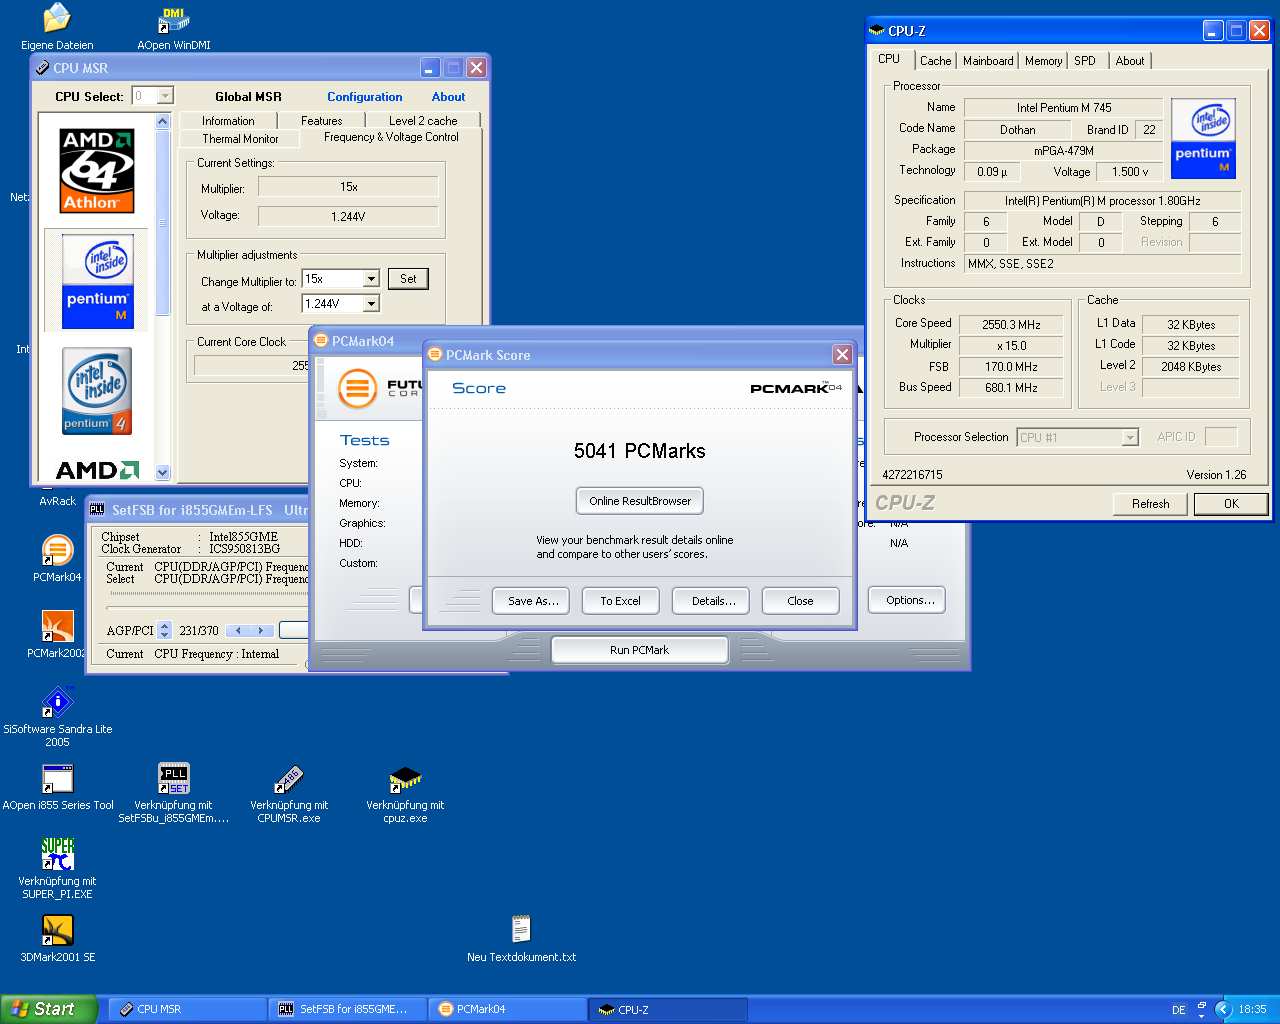
Task: Expand Change Multiplier to dropdown
Action: coord(371,279)
